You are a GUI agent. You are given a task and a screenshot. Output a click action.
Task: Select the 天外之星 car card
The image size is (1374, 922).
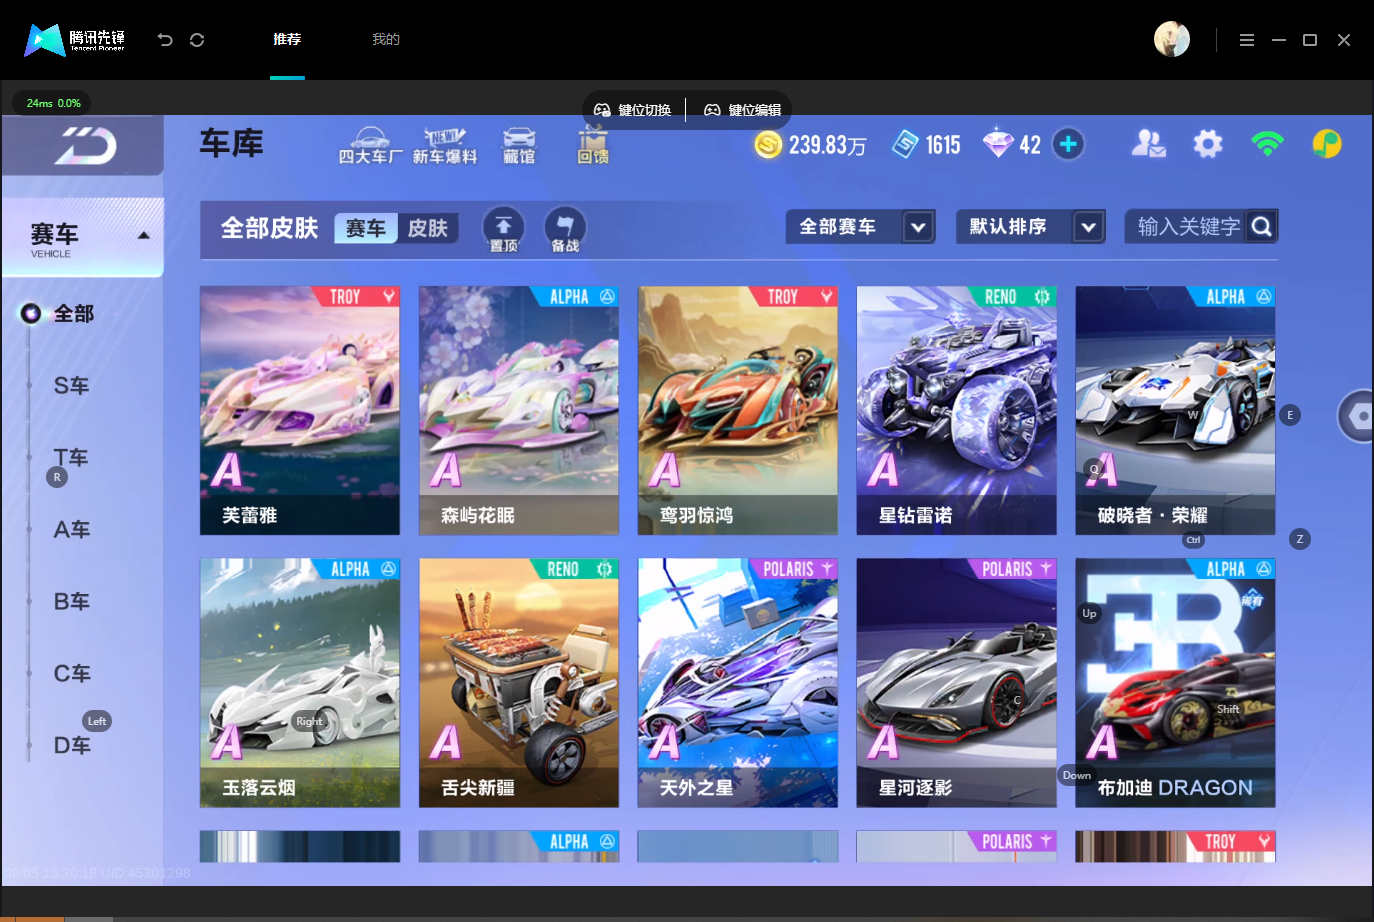tap(738, 683)
